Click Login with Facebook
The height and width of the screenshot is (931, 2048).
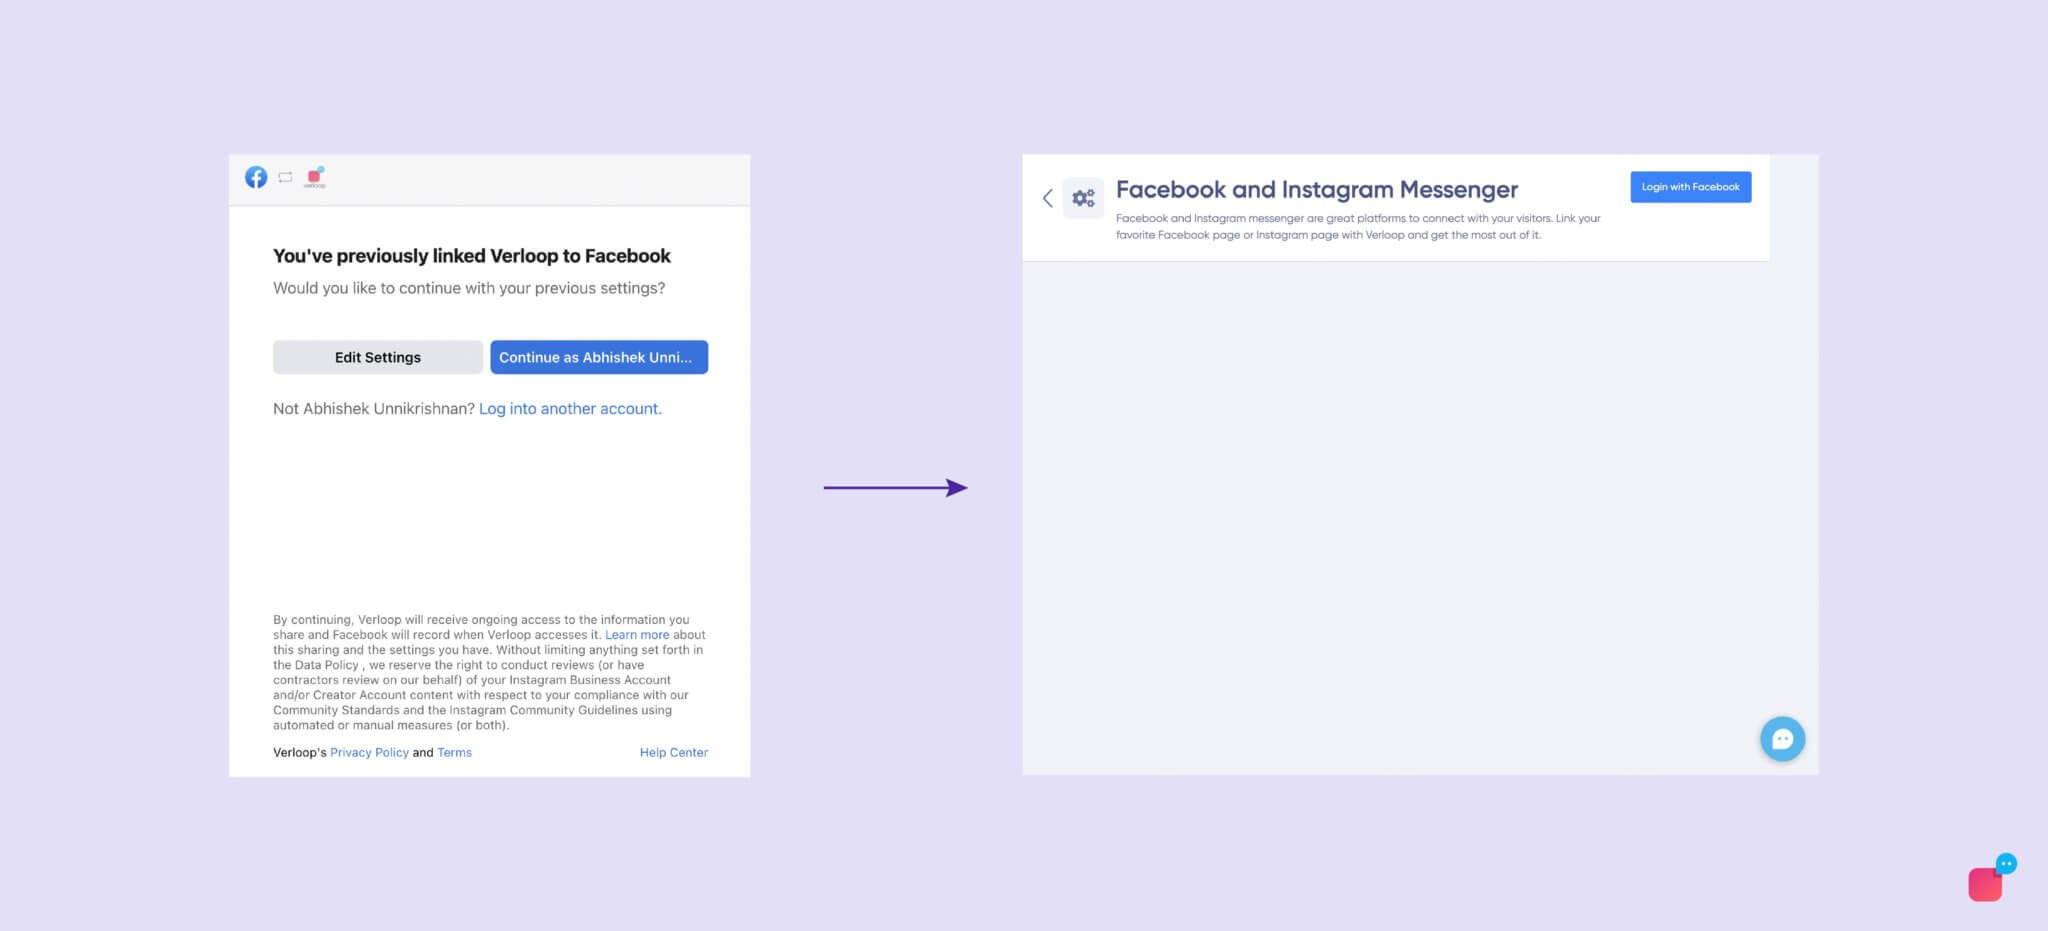click(1690, 186)
